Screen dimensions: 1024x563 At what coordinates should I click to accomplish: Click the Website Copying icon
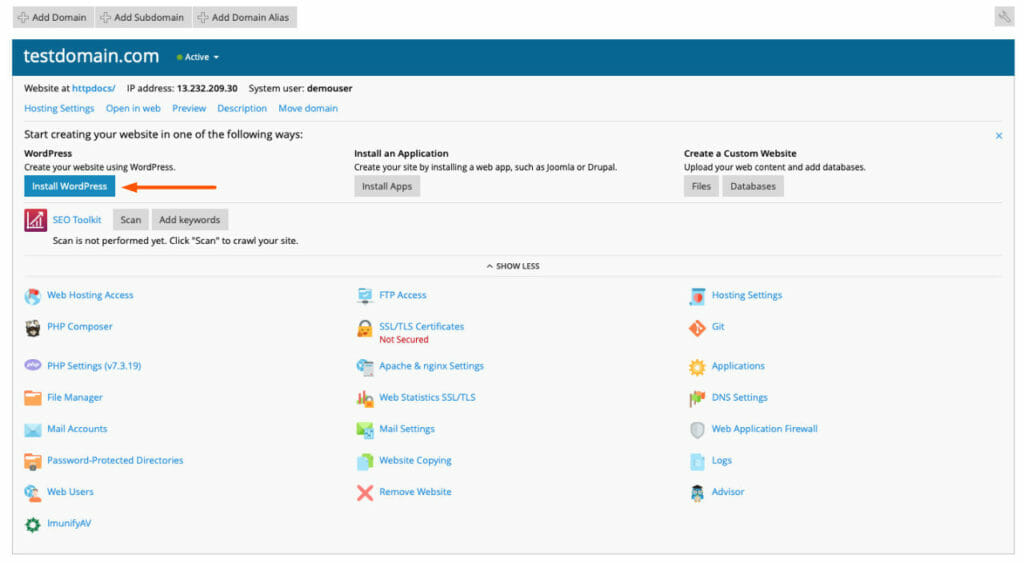click(x=365, y=461)
